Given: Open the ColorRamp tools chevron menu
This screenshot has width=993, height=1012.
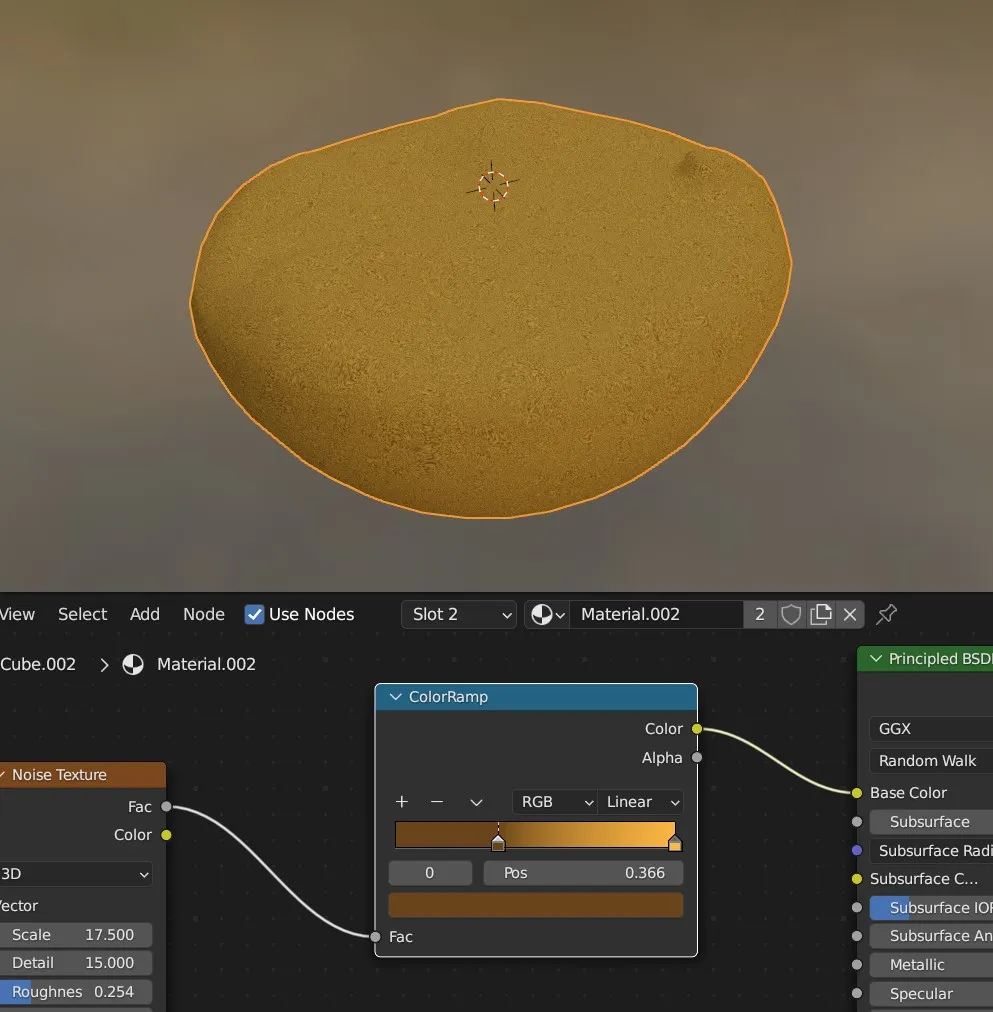Looking at the screenshot, I should point(476,802).
